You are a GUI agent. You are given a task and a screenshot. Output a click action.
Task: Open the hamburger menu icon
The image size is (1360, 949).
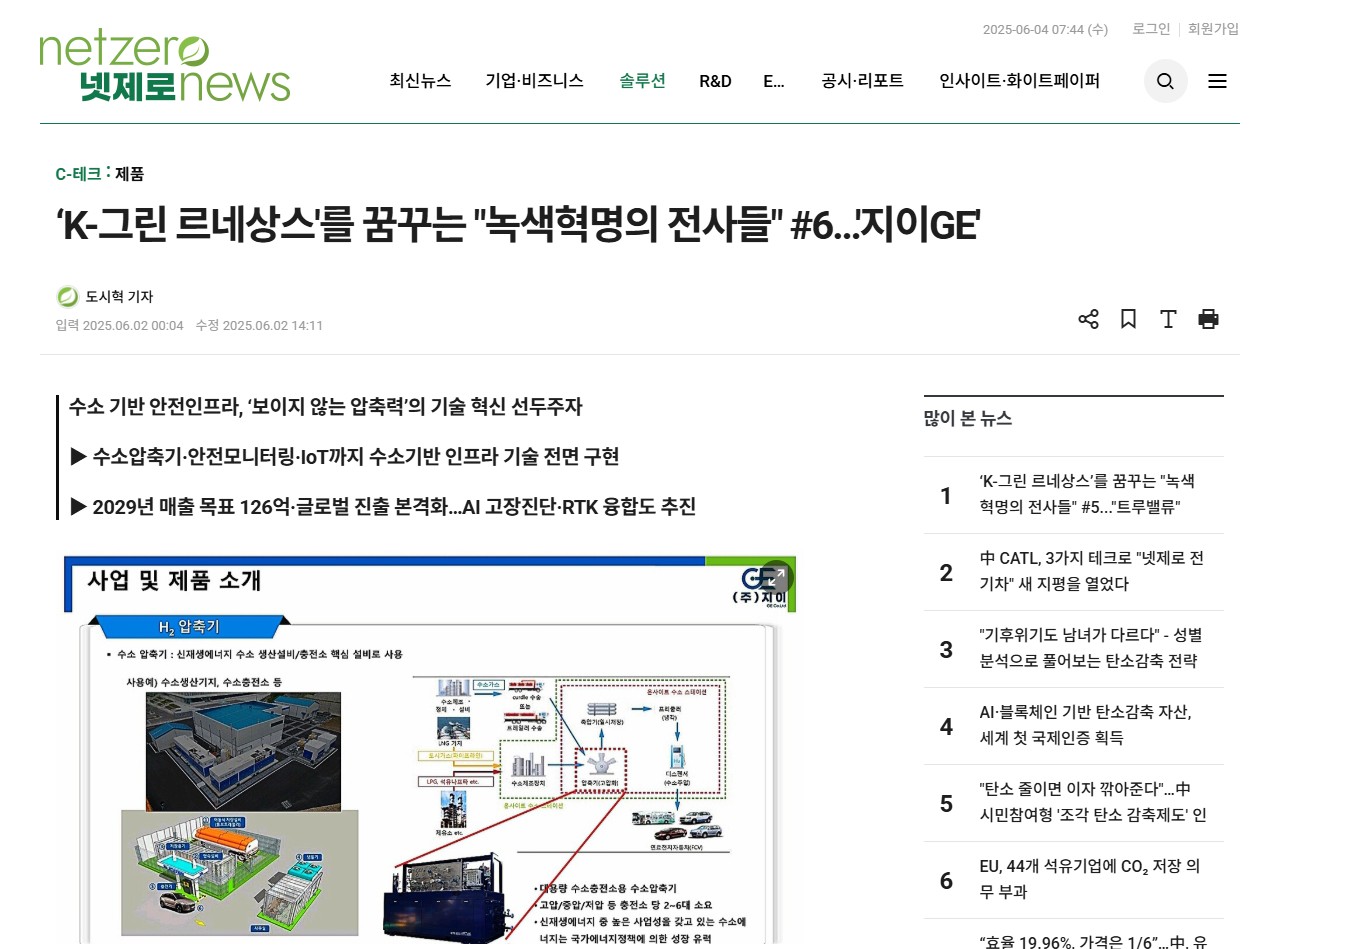(x=1217, y=81)
